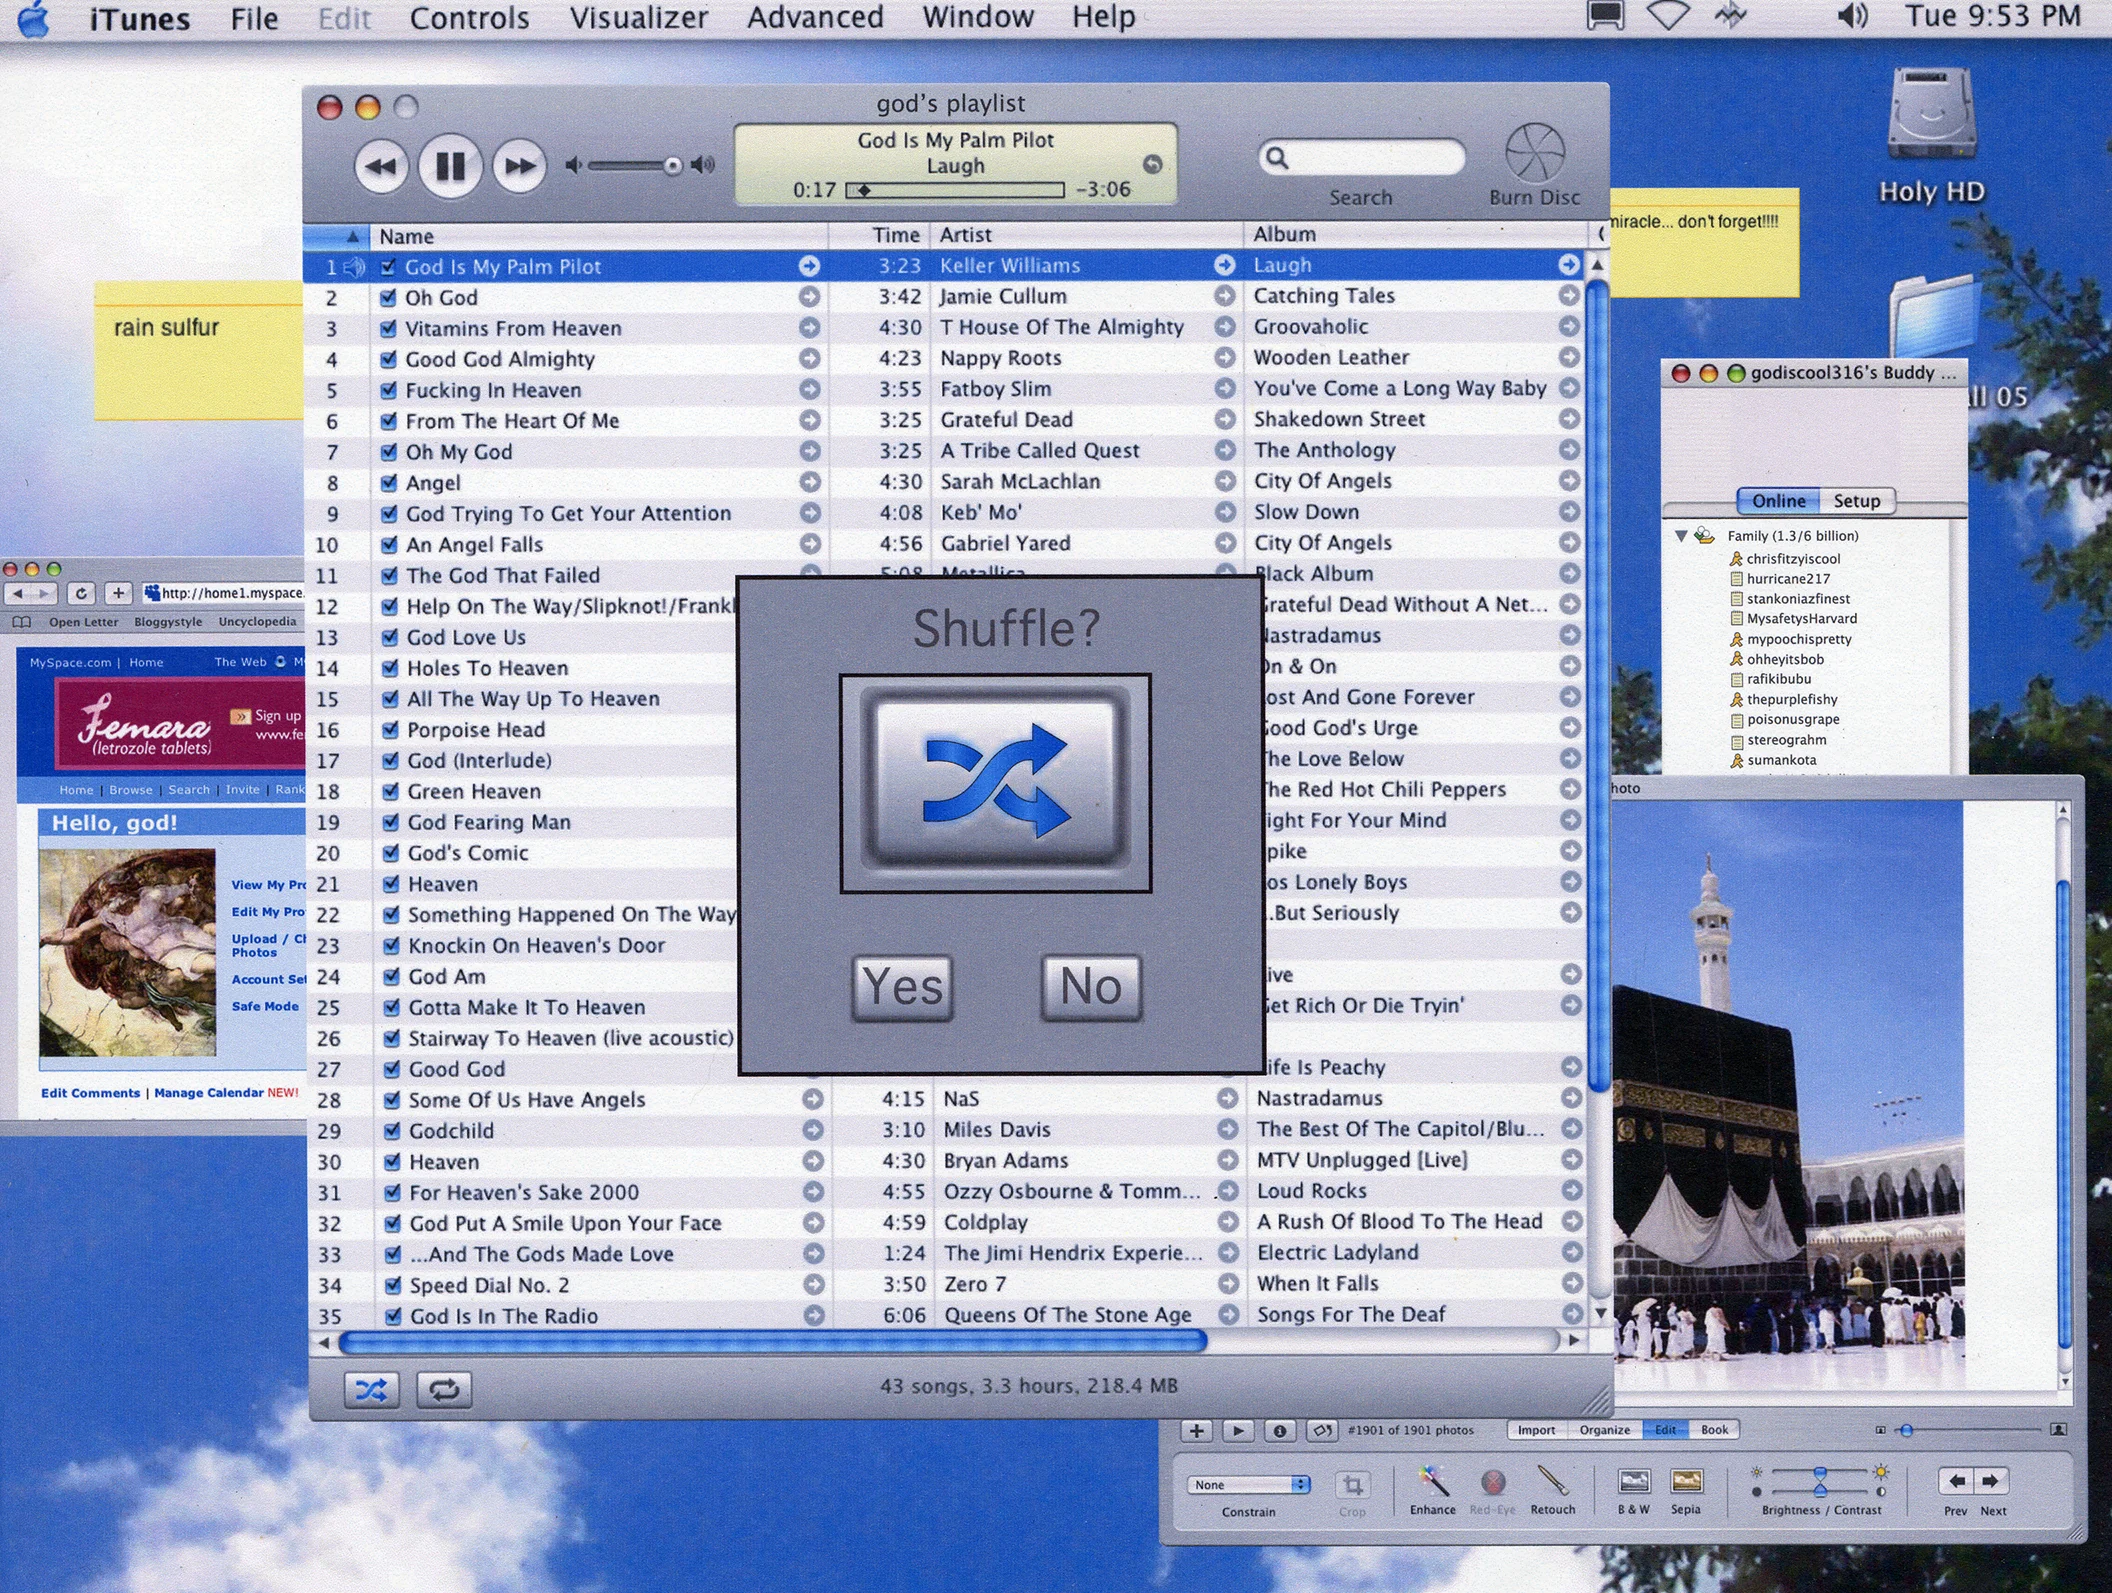The width and height of the screenshot is (2112, 1593).
Task: Click Edit Comments link on MySpace page
Action: click(x=90, y=1093)
